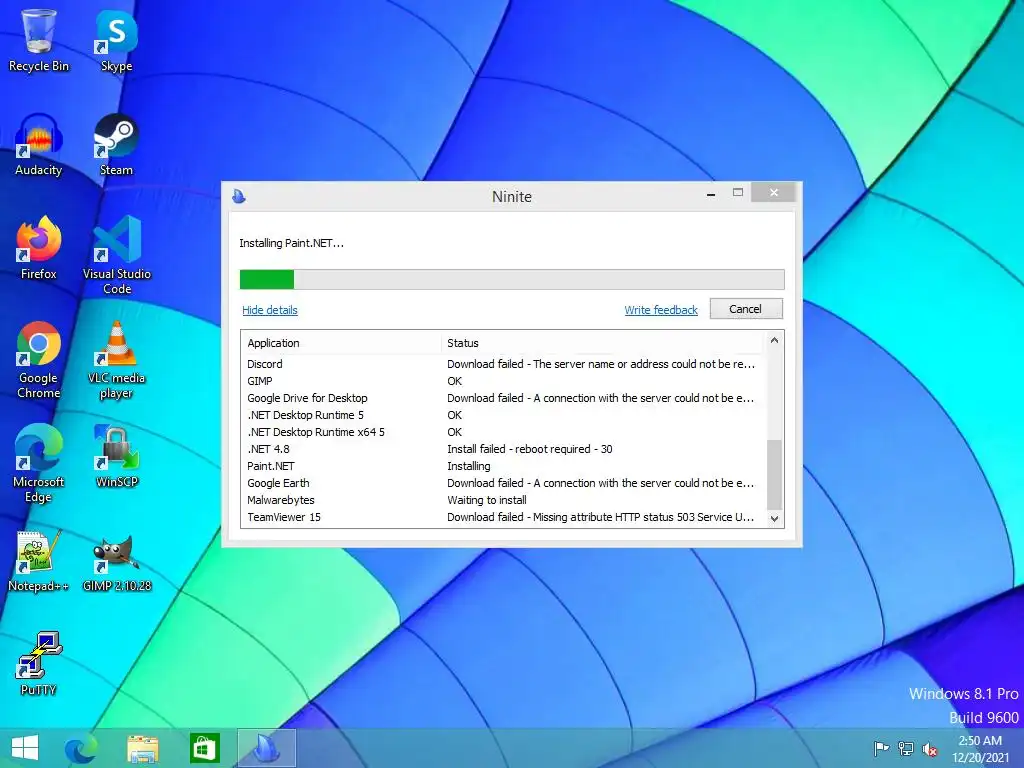Image resolution: width=1024 pixels, height=768 pixels.
Task: Select the .NET Desktop Runtime 5 row
Action: (x=503, y=415)
